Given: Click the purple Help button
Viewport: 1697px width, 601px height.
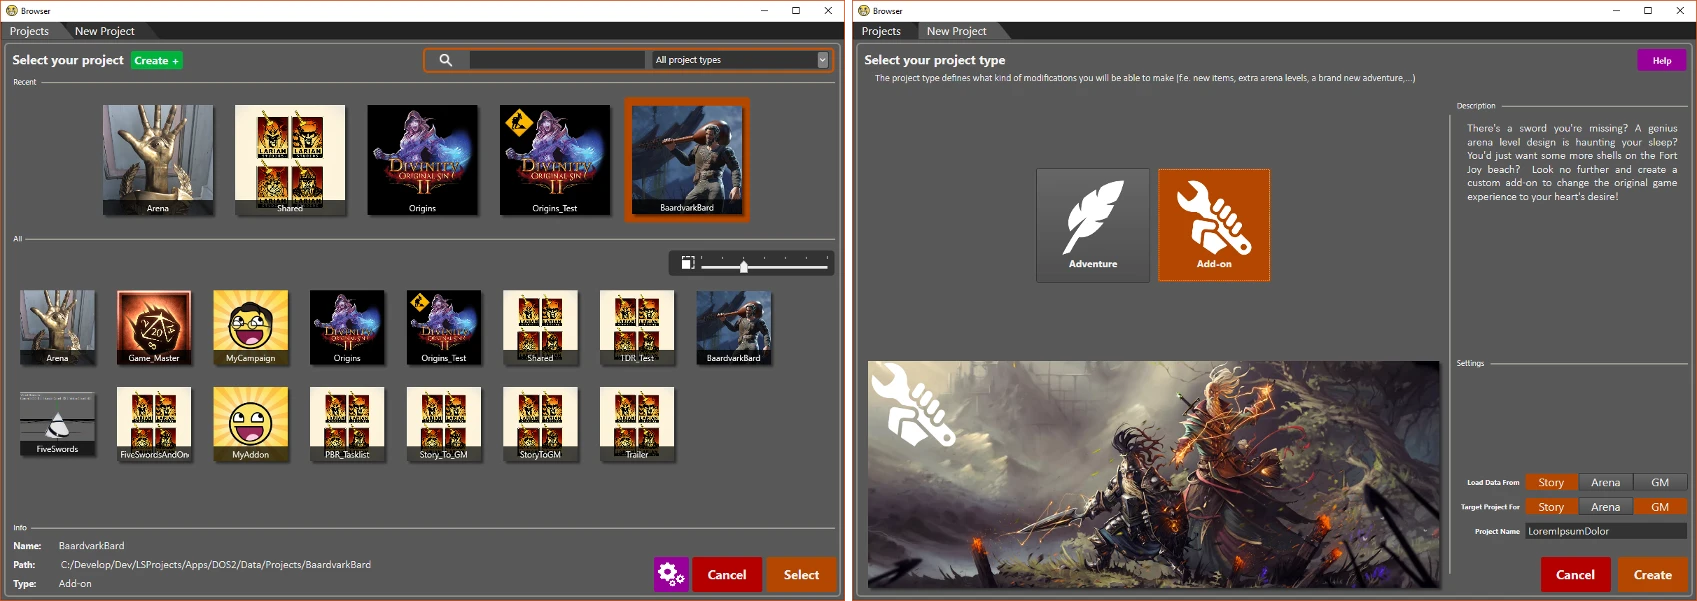Looking at the screenshot, I should (x=1662, y=60).
